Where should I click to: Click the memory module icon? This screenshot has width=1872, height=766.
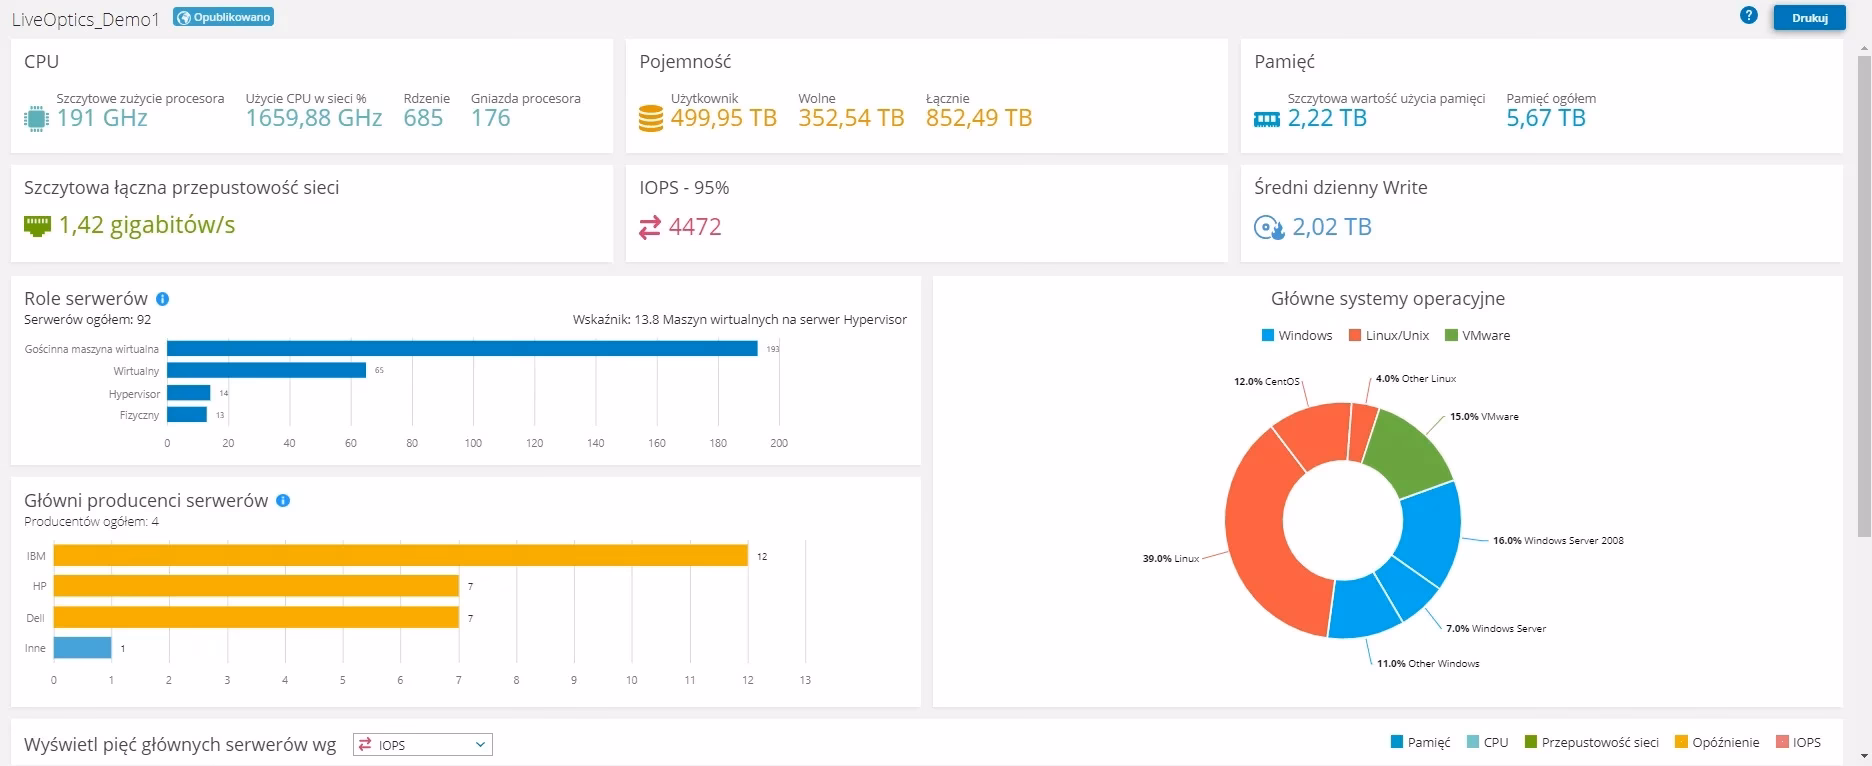1266,120
